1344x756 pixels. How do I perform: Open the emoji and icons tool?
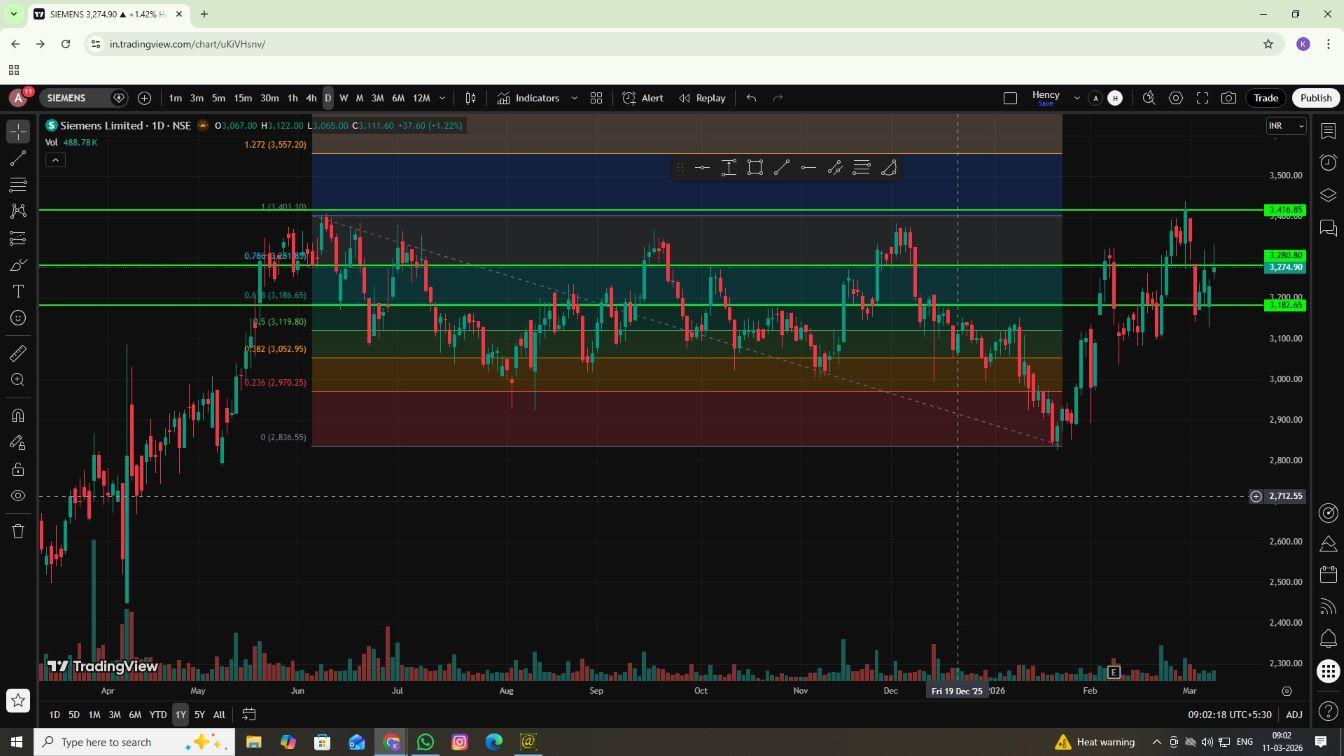click(x=18, y=318)
